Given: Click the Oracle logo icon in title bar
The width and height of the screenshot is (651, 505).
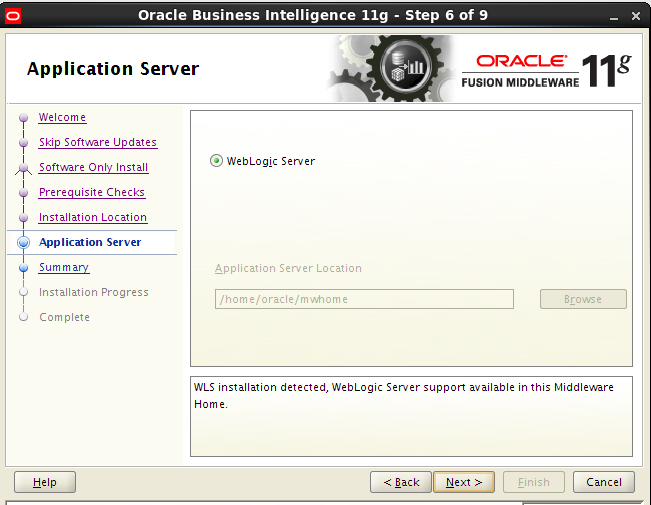Looking at the screenshot, I should click(12, 16).
